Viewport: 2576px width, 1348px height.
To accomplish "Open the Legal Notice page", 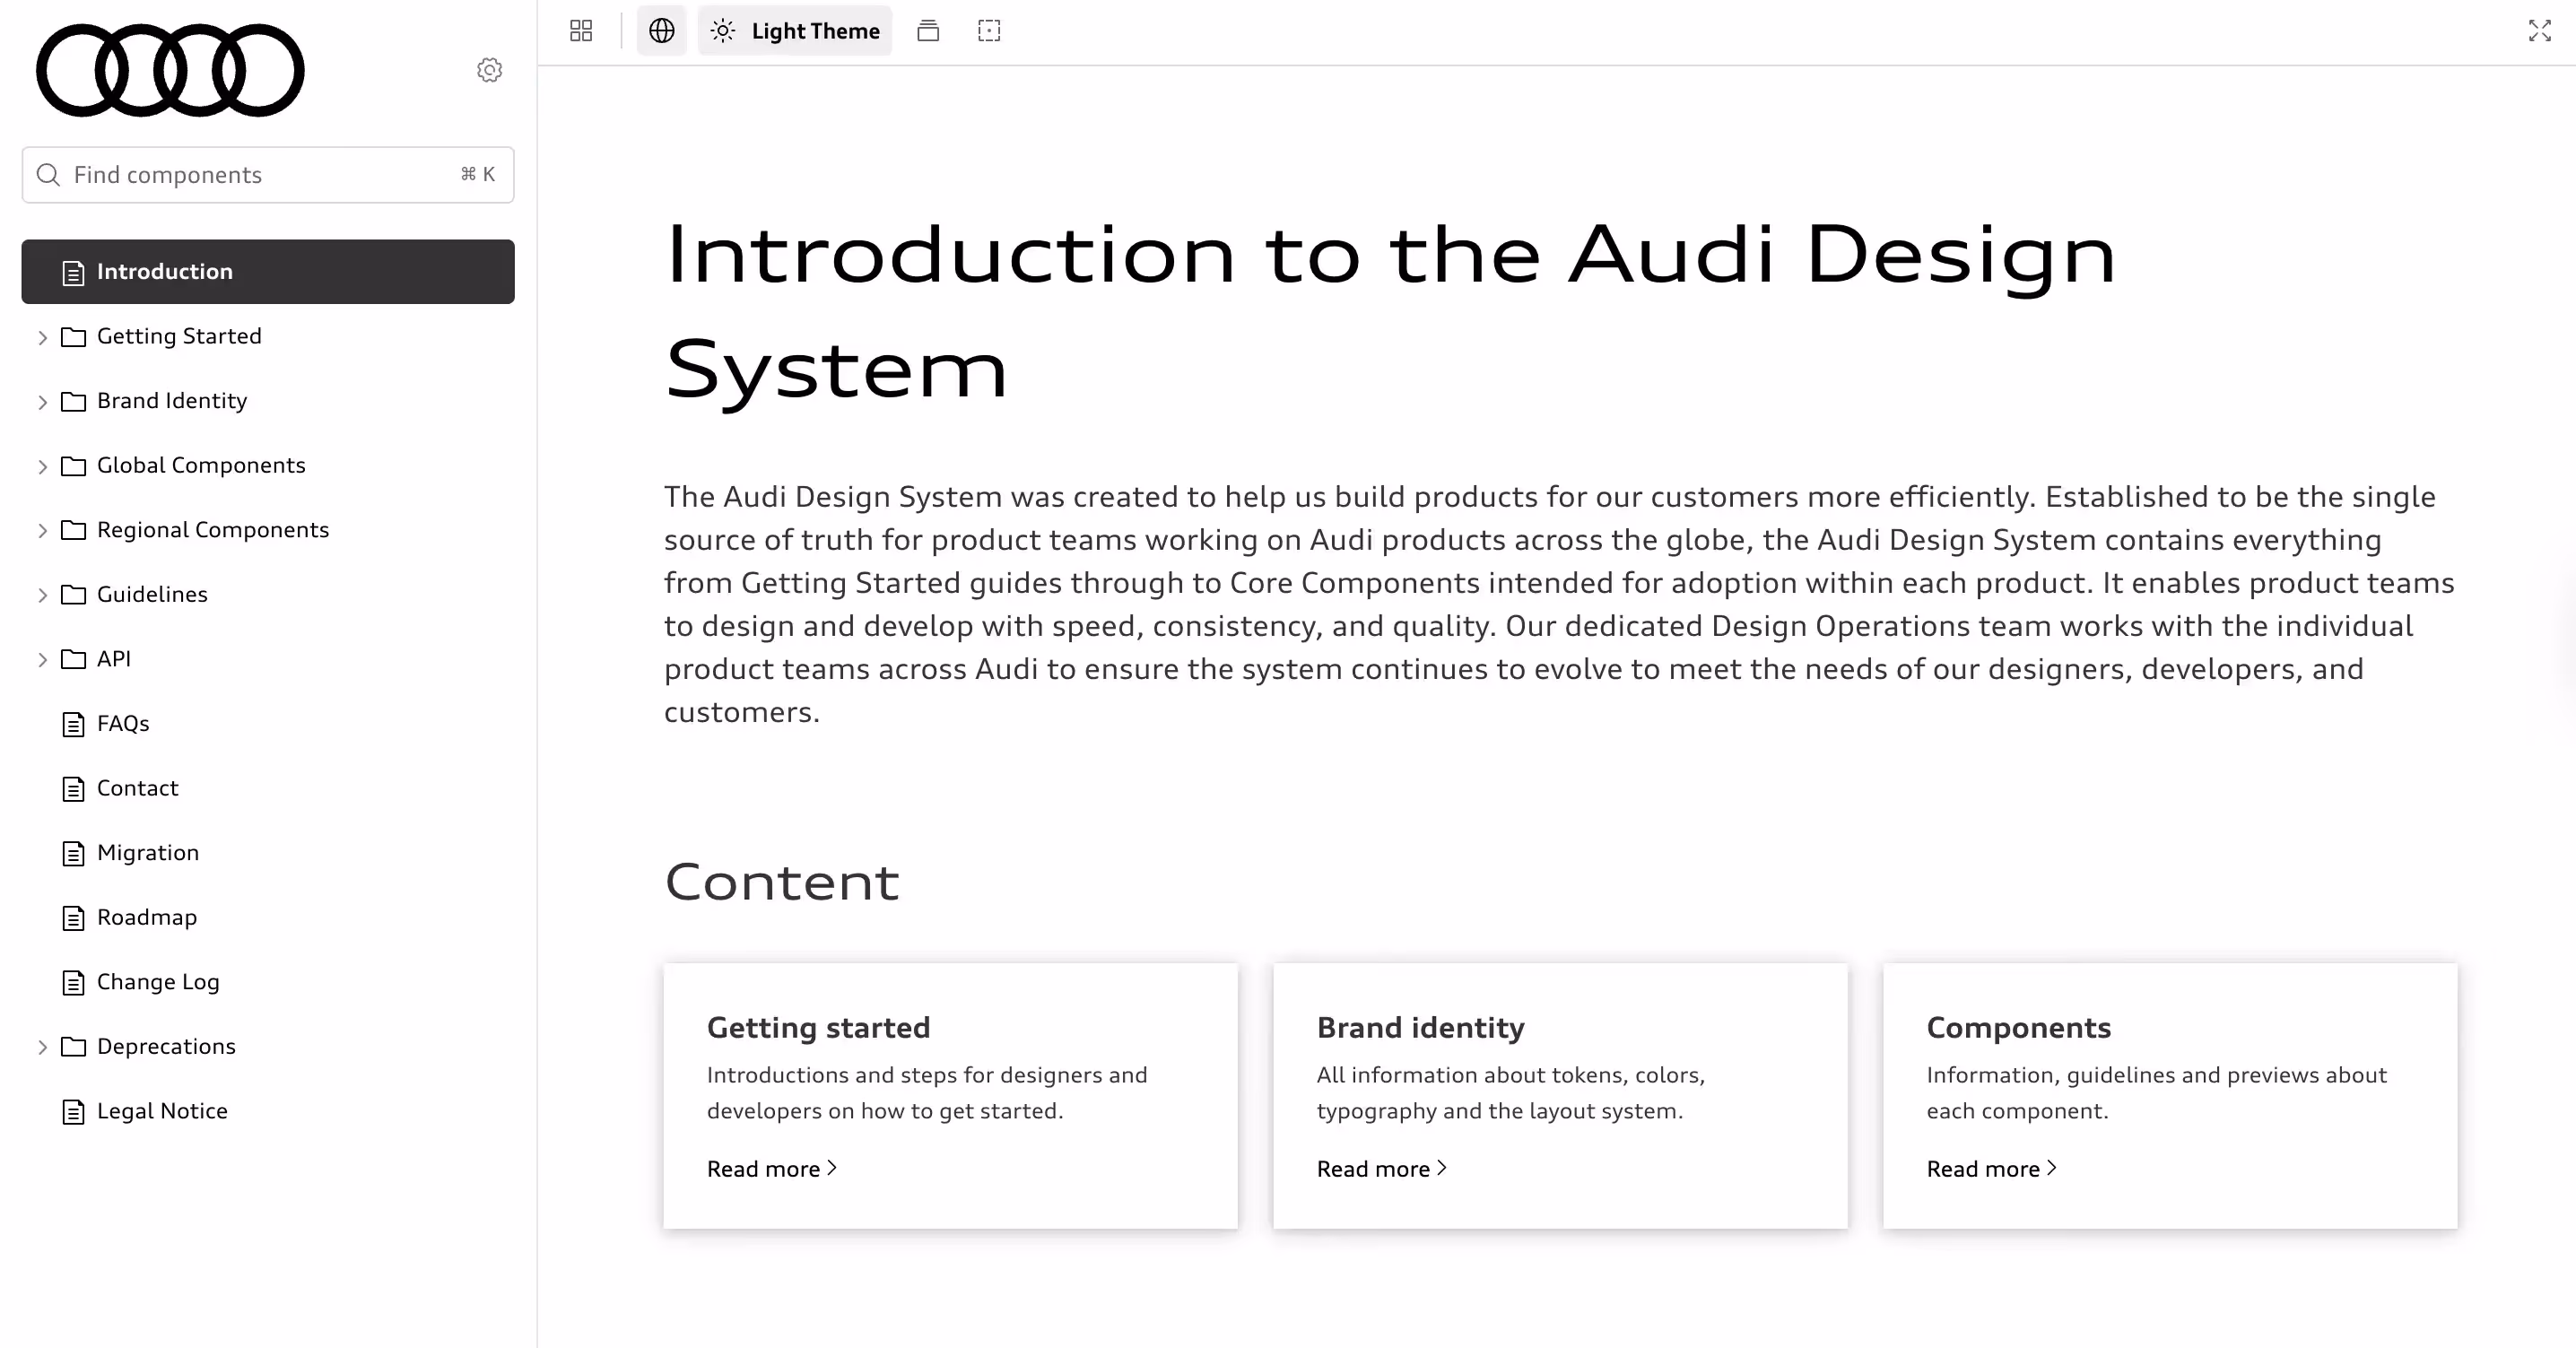I will [x=162, y=1110].
